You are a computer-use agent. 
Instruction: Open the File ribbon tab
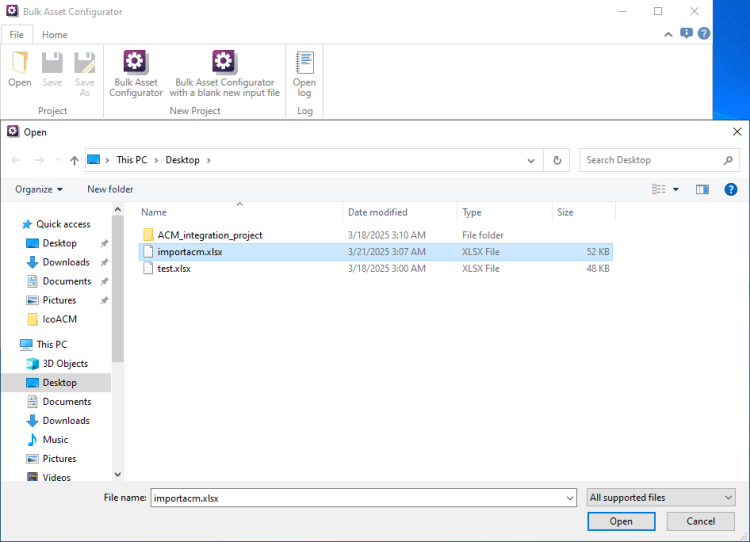coord(17,35)
